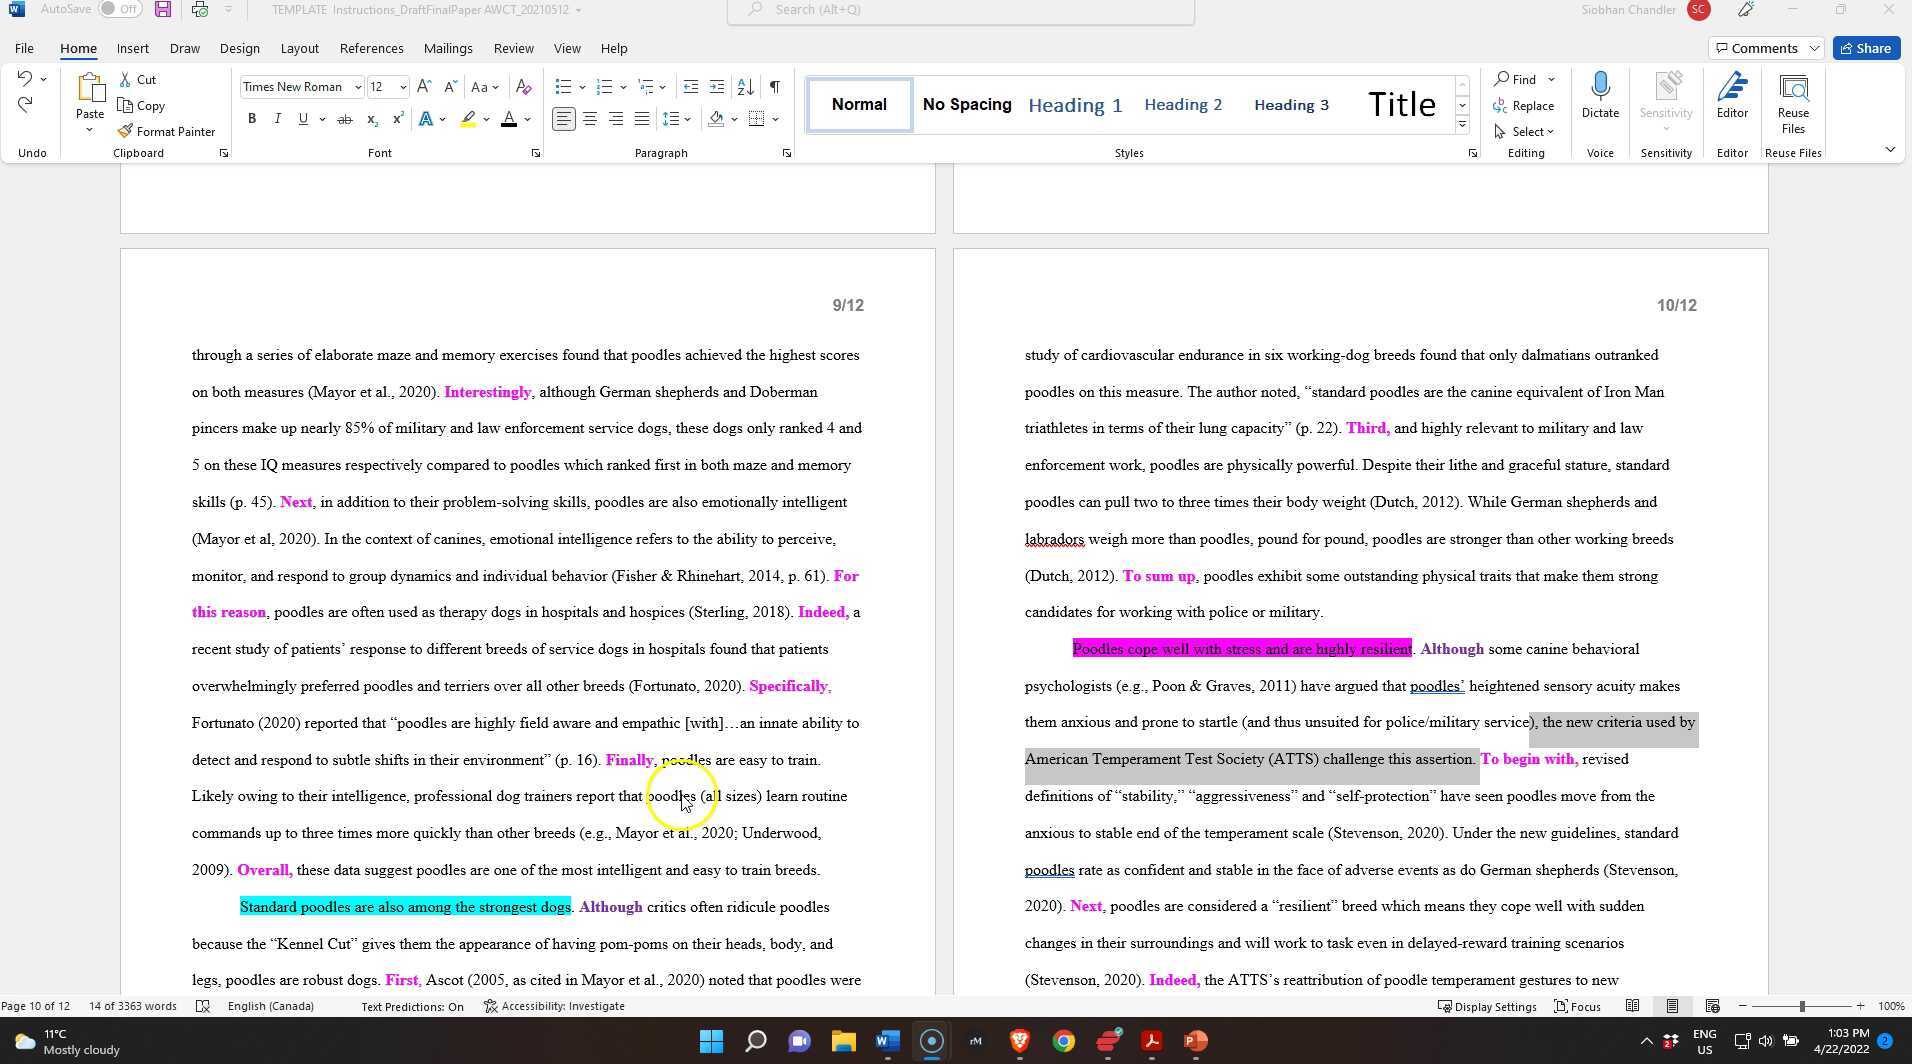Click the spelling proofing status icon
The image size is (1912, 1064).
pos(203,1006)
